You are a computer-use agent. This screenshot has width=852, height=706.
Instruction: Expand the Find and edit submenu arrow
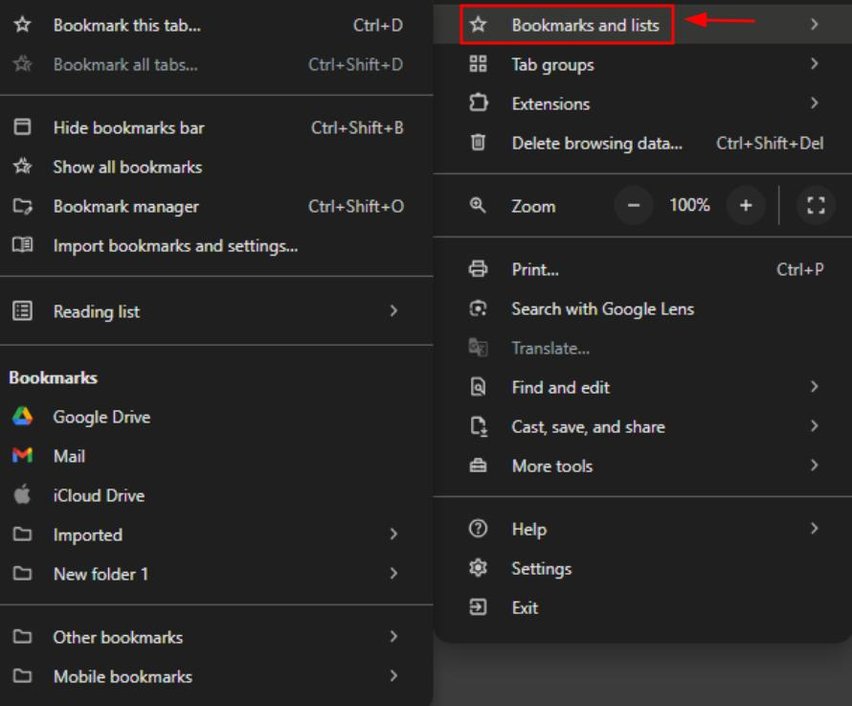pyautogui.click(x=814, y=386)
